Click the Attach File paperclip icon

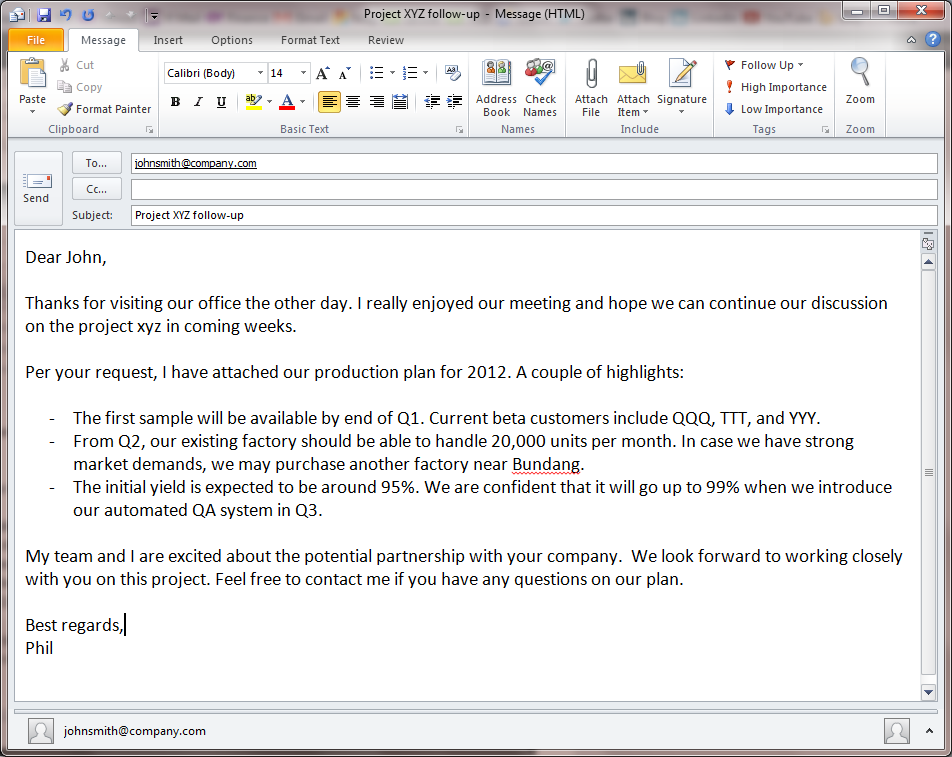(x=591, y=76)
